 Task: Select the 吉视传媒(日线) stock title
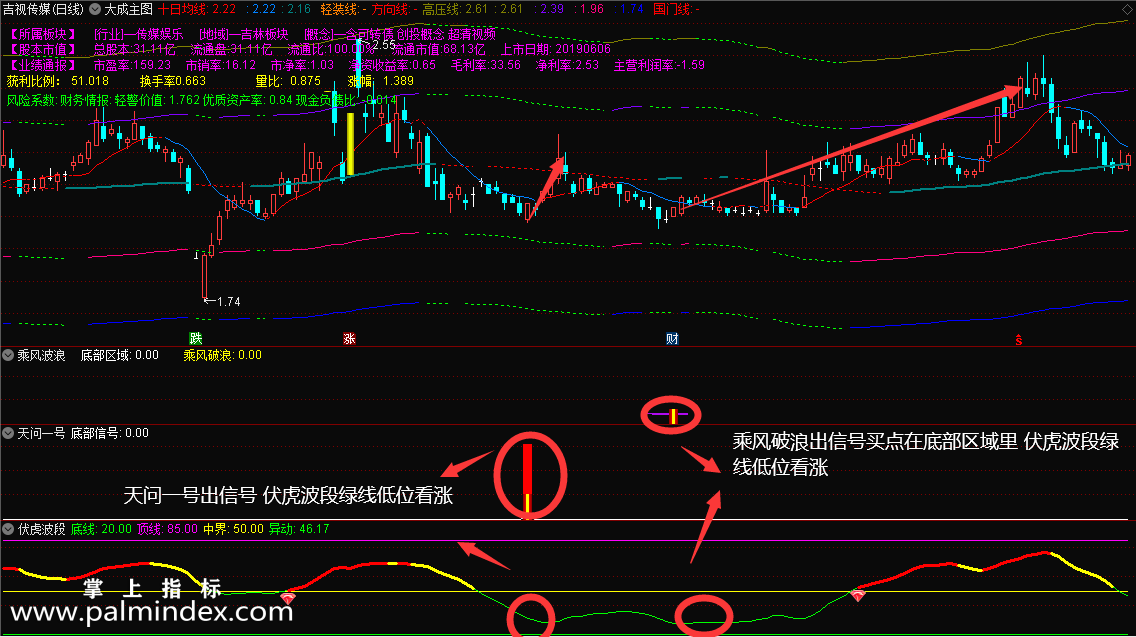43,9
